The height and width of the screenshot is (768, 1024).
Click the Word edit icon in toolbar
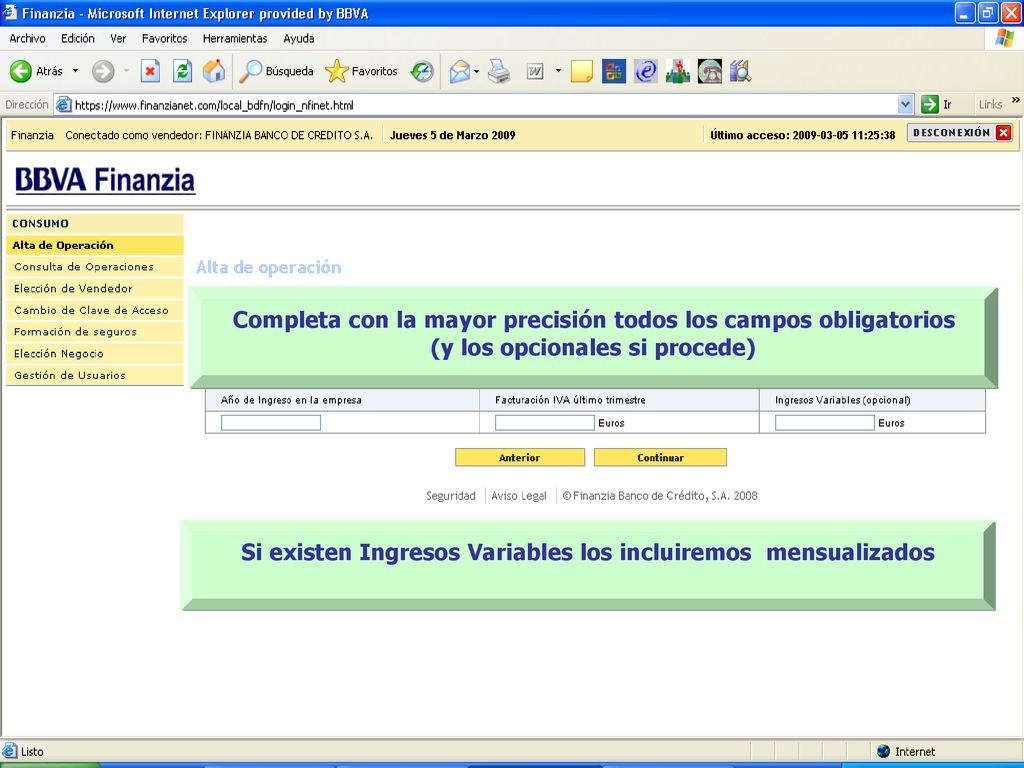click(x=535, y=71)
